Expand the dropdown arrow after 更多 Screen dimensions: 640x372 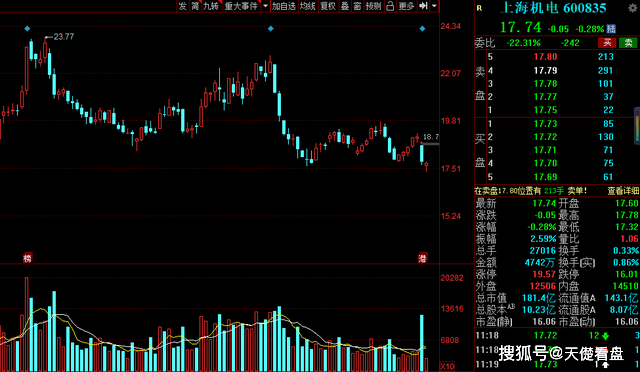pyautogui.click(x=434, y=6)
